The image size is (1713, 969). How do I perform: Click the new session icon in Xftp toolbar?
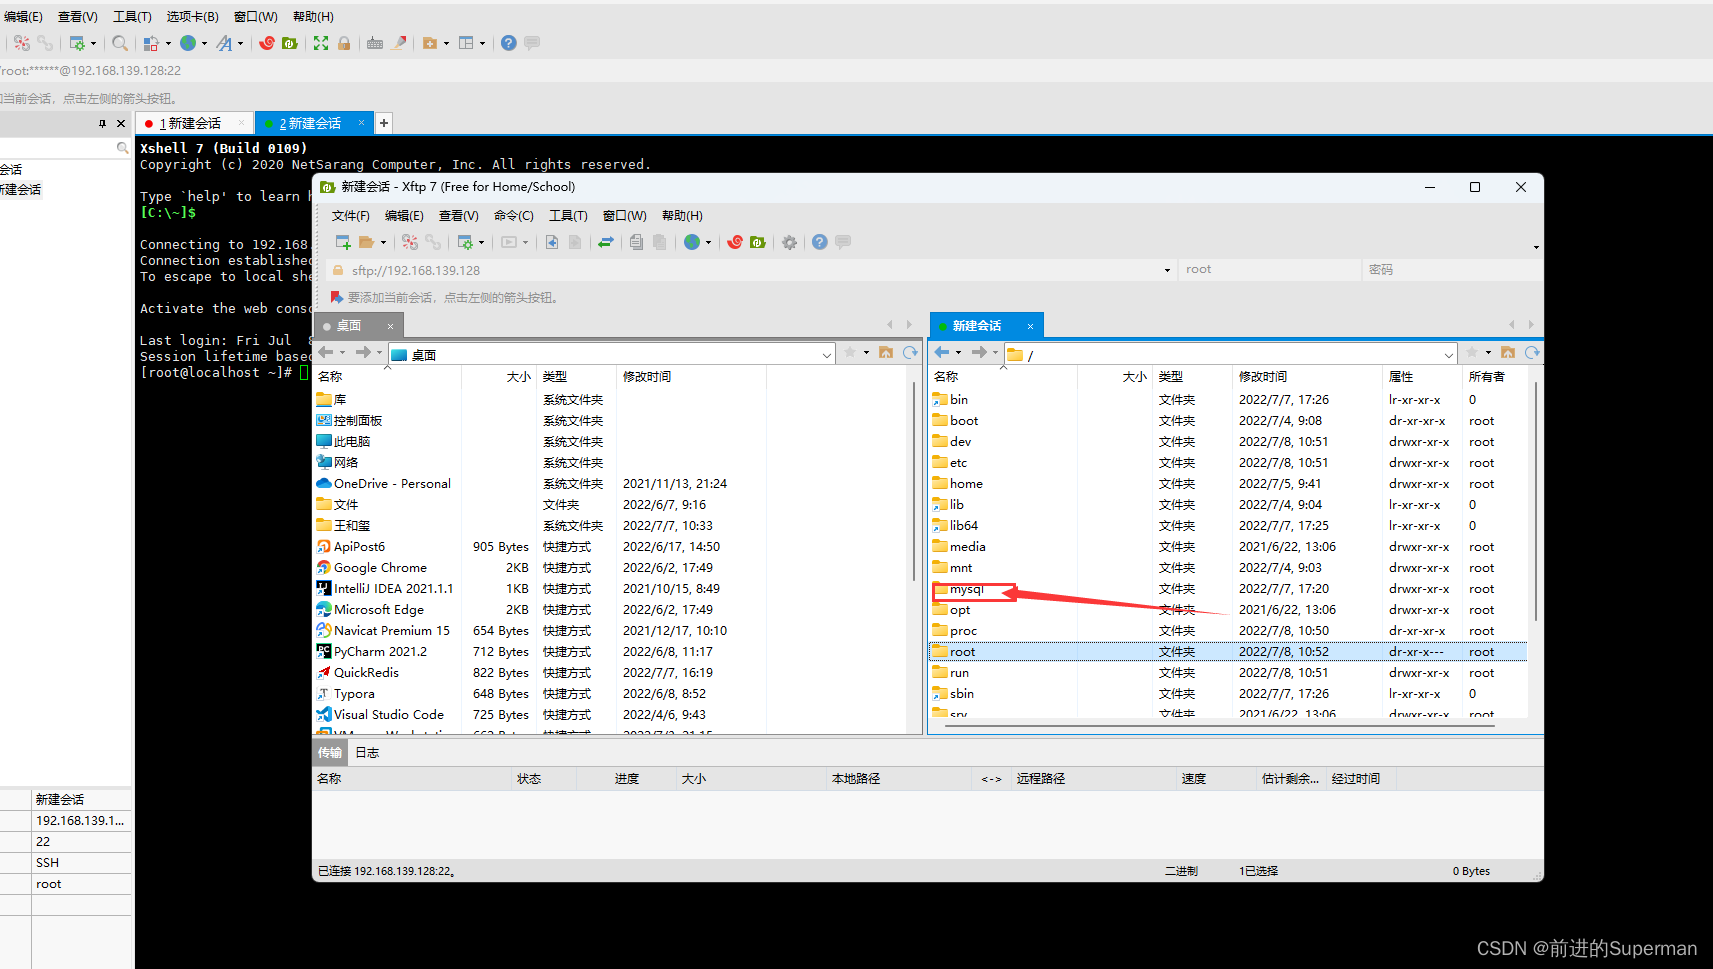click(343, 242)
